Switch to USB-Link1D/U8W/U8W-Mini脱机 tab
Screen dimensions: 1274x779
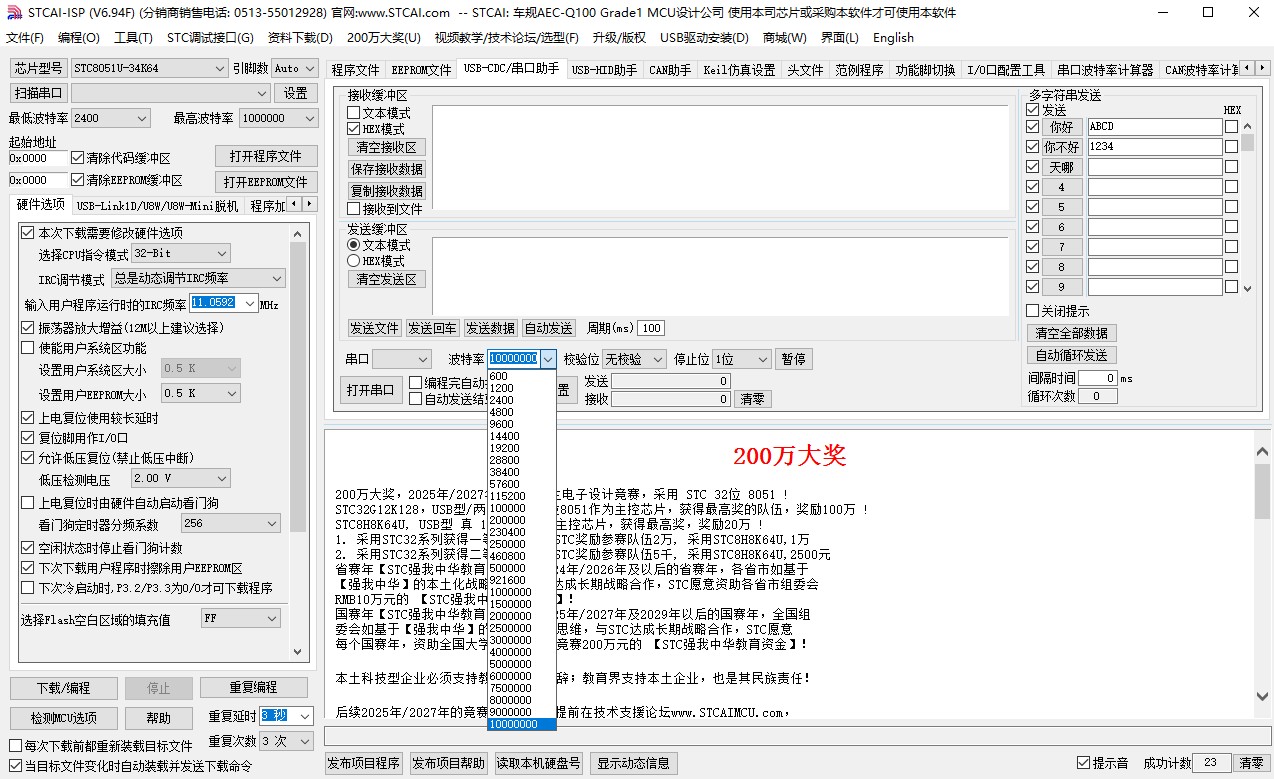click(x=158, y=206)
